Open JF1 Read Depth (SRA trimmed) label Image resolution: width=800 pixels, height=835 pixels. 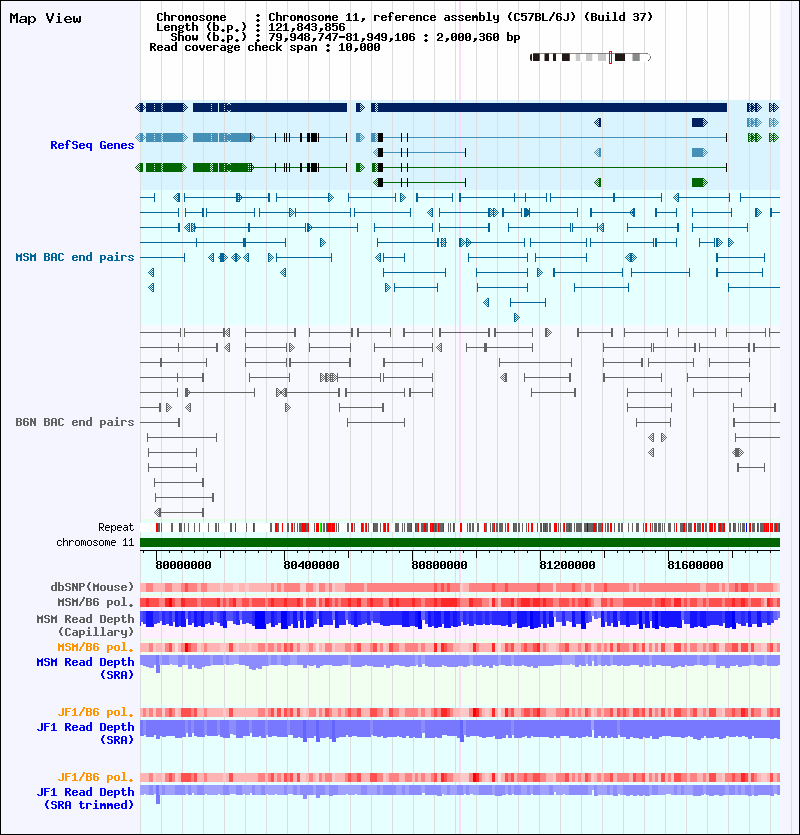point(85,798)
